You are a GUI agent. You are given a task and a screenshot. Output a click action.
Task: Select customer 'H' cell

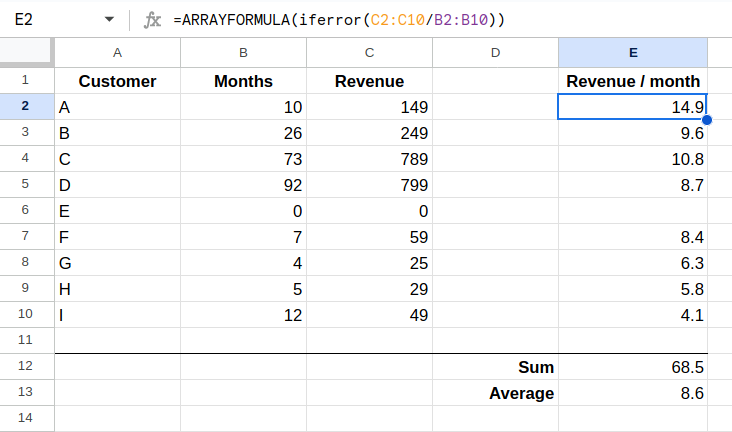[x=118, y=289]
